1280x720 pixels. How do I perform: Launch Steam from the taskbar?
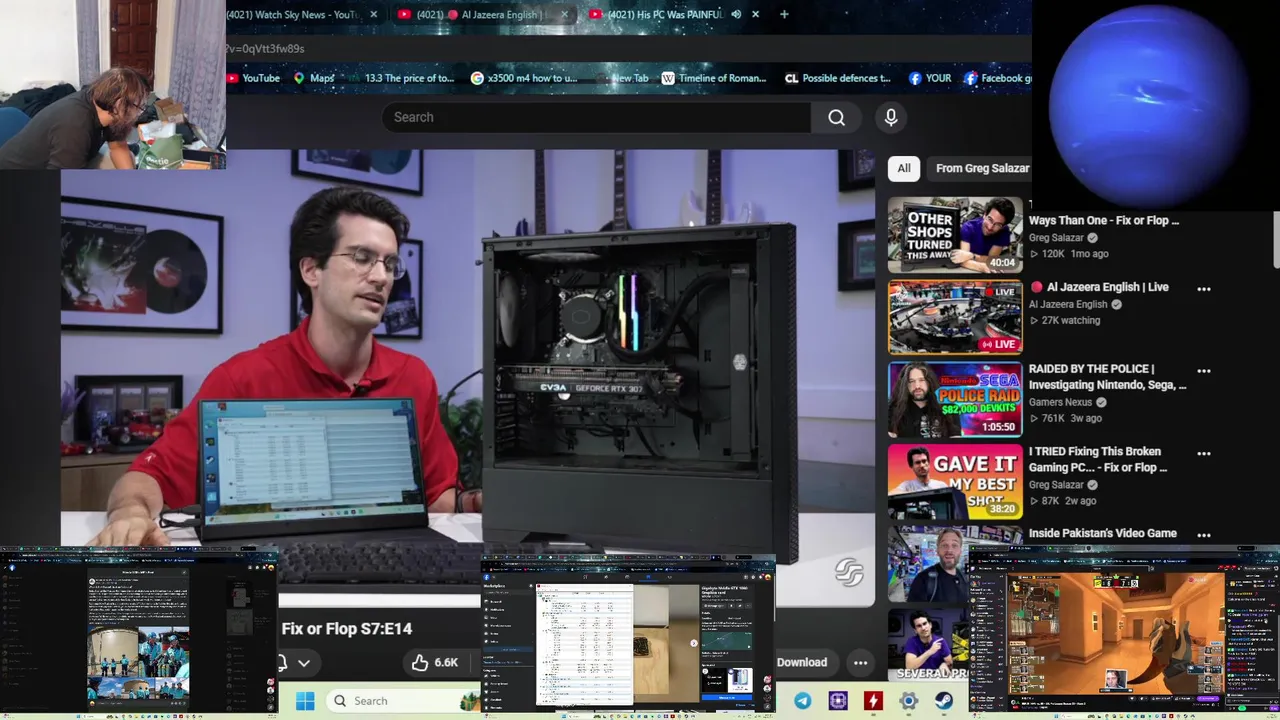tap(944, 701)
